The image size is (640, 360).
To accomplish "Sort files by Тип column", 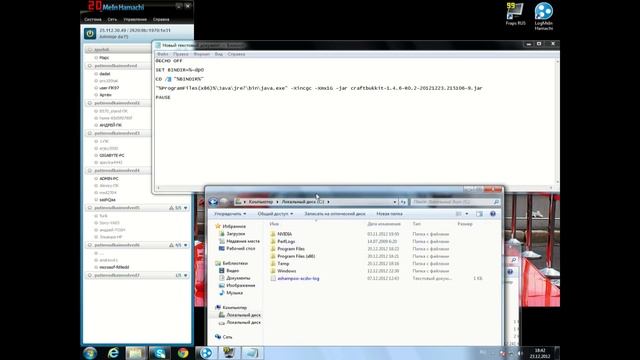I will [416, 224].
